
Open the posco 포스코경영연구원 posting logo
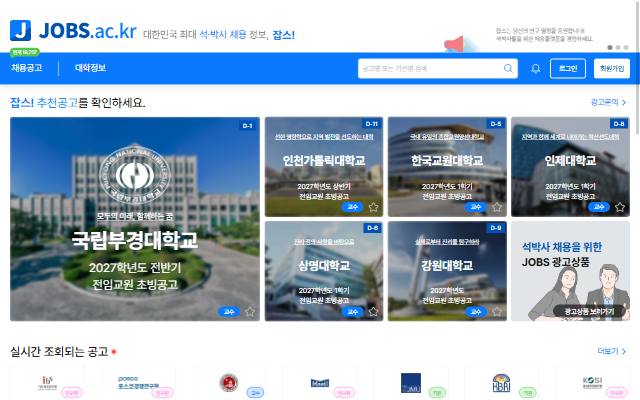tap(139, 383)
